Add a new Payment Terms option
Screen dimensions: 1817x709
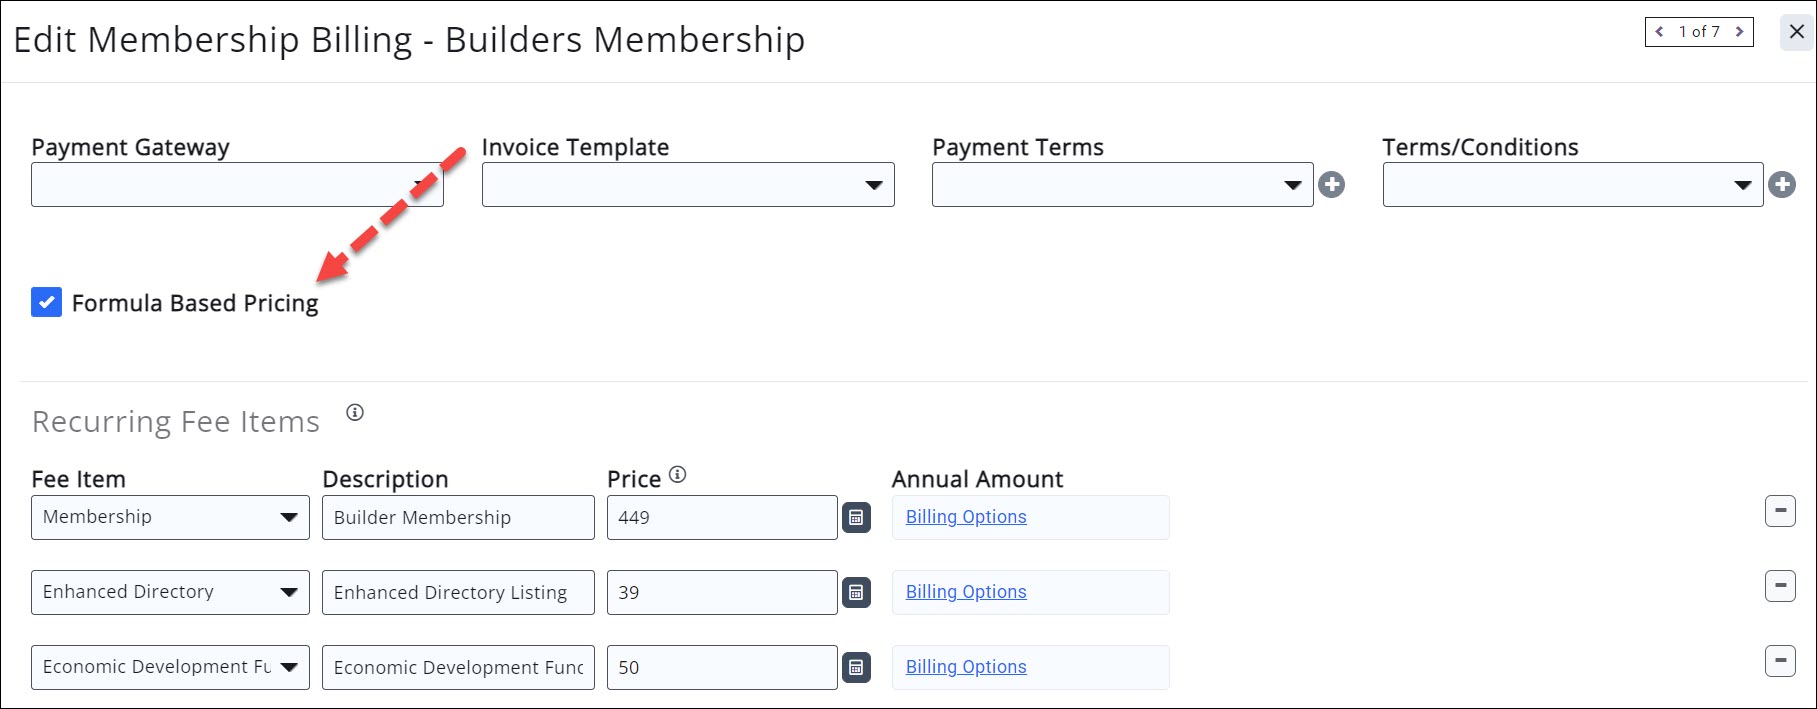1331,185
